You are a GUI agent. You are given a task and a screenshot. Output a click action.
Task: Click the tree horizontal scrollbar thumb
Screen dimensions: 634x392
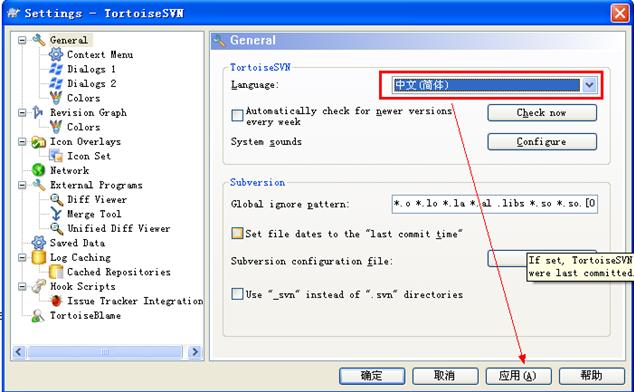coord(105,352)
